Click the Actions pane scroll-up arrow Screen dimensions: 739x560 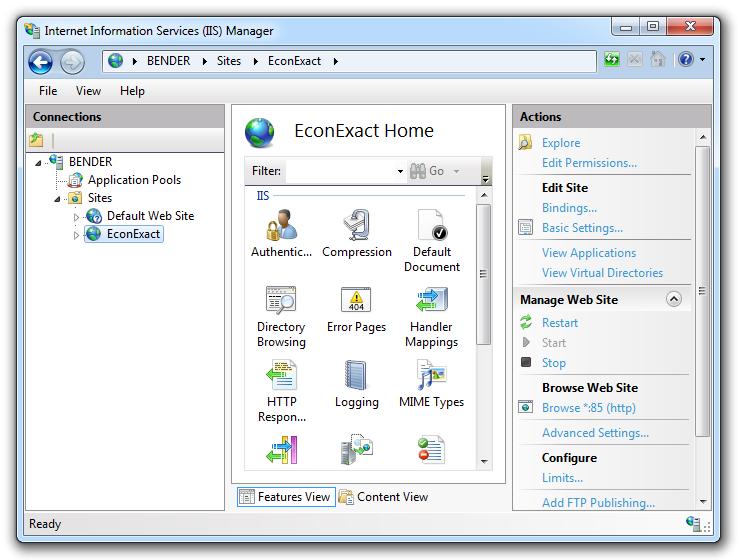point(702,137)
